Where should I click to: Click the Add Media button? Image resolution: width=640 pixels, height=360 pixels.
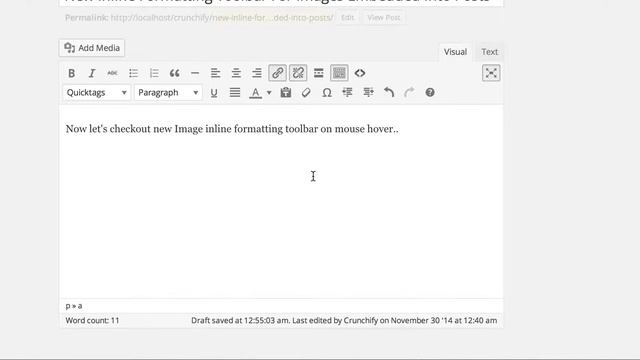[92, 48]
